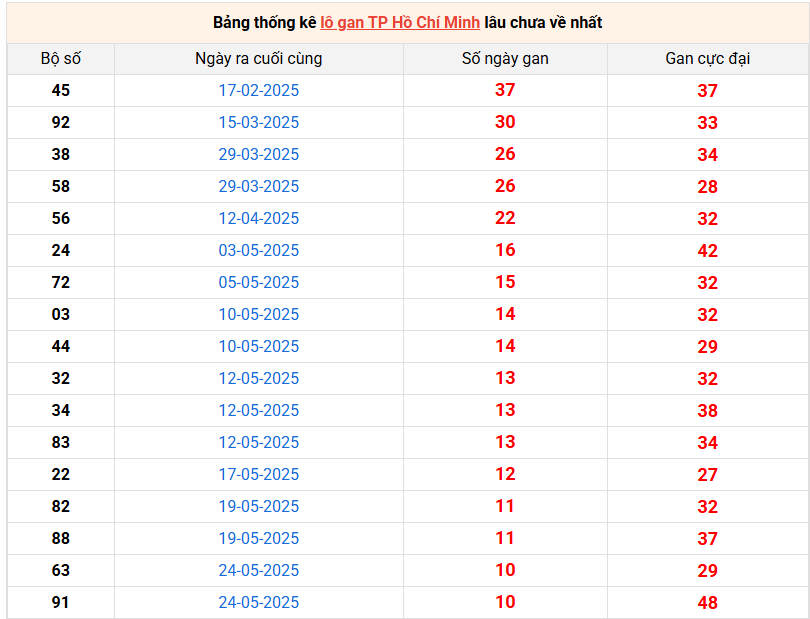Click Gan cực đại value 48 for number 91
Viewport: 810px width, 619px height.
(707, 602)
